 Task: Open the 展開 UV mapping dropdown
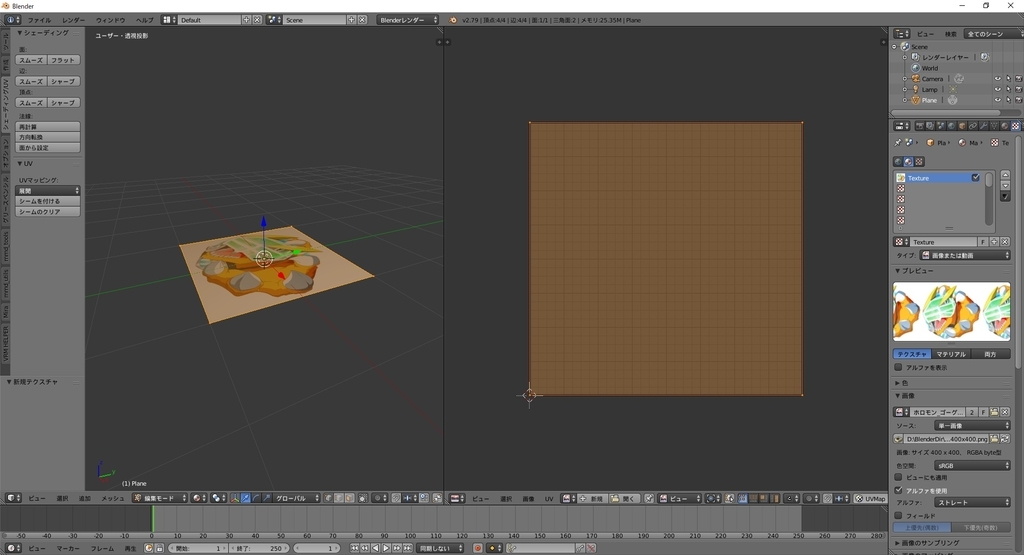coord(48,191)
